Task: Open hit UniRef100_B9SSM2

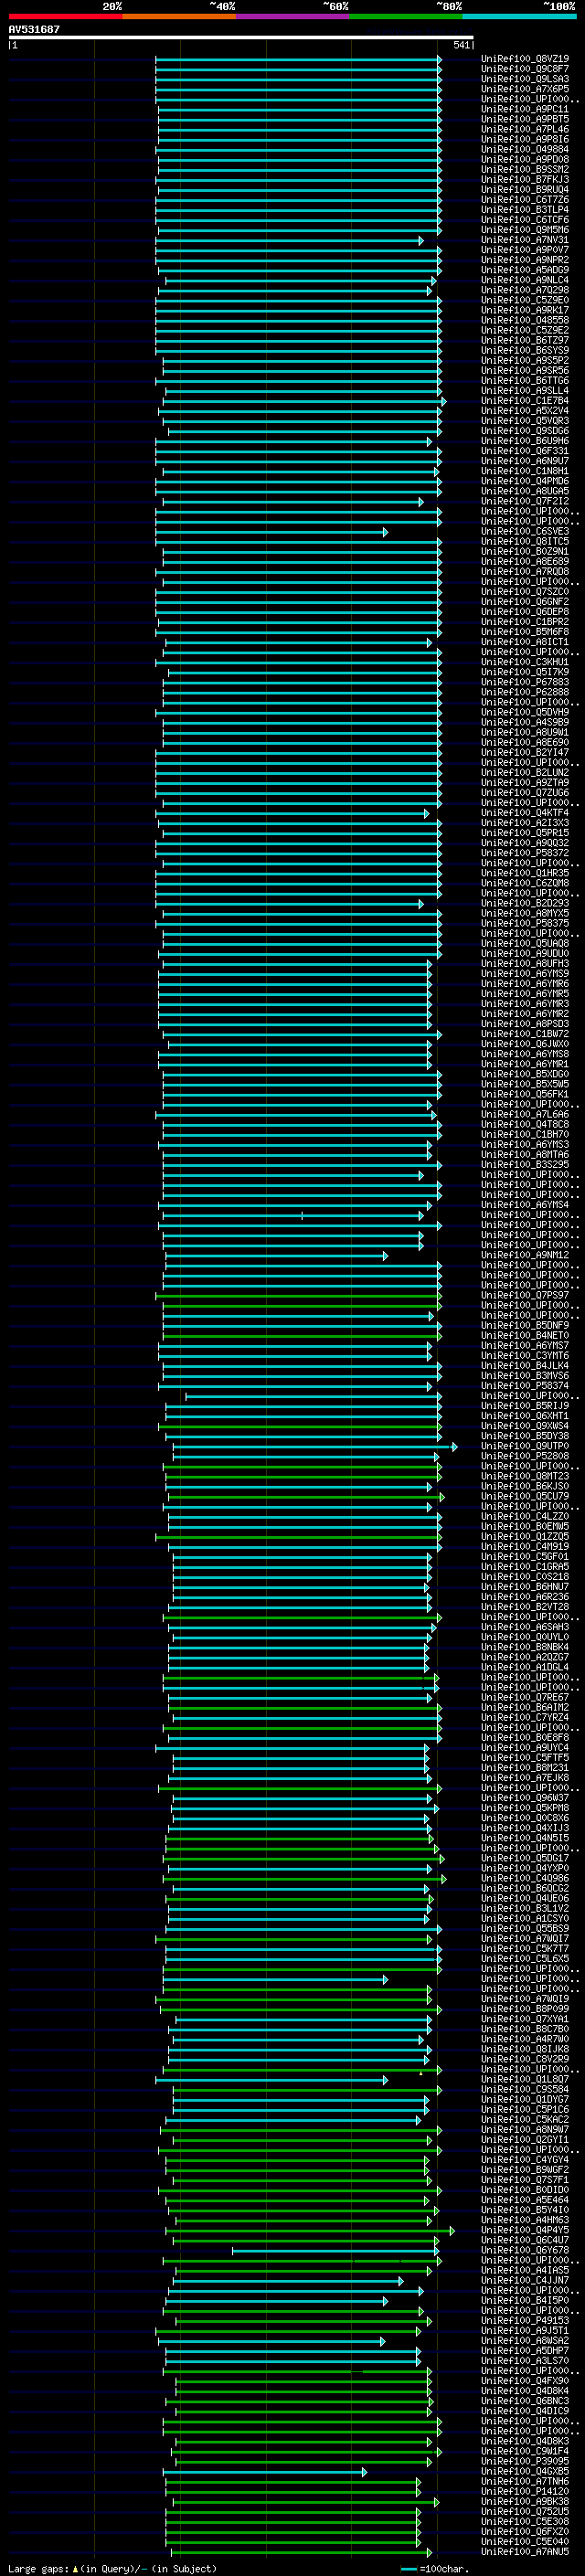Action: 525,170
